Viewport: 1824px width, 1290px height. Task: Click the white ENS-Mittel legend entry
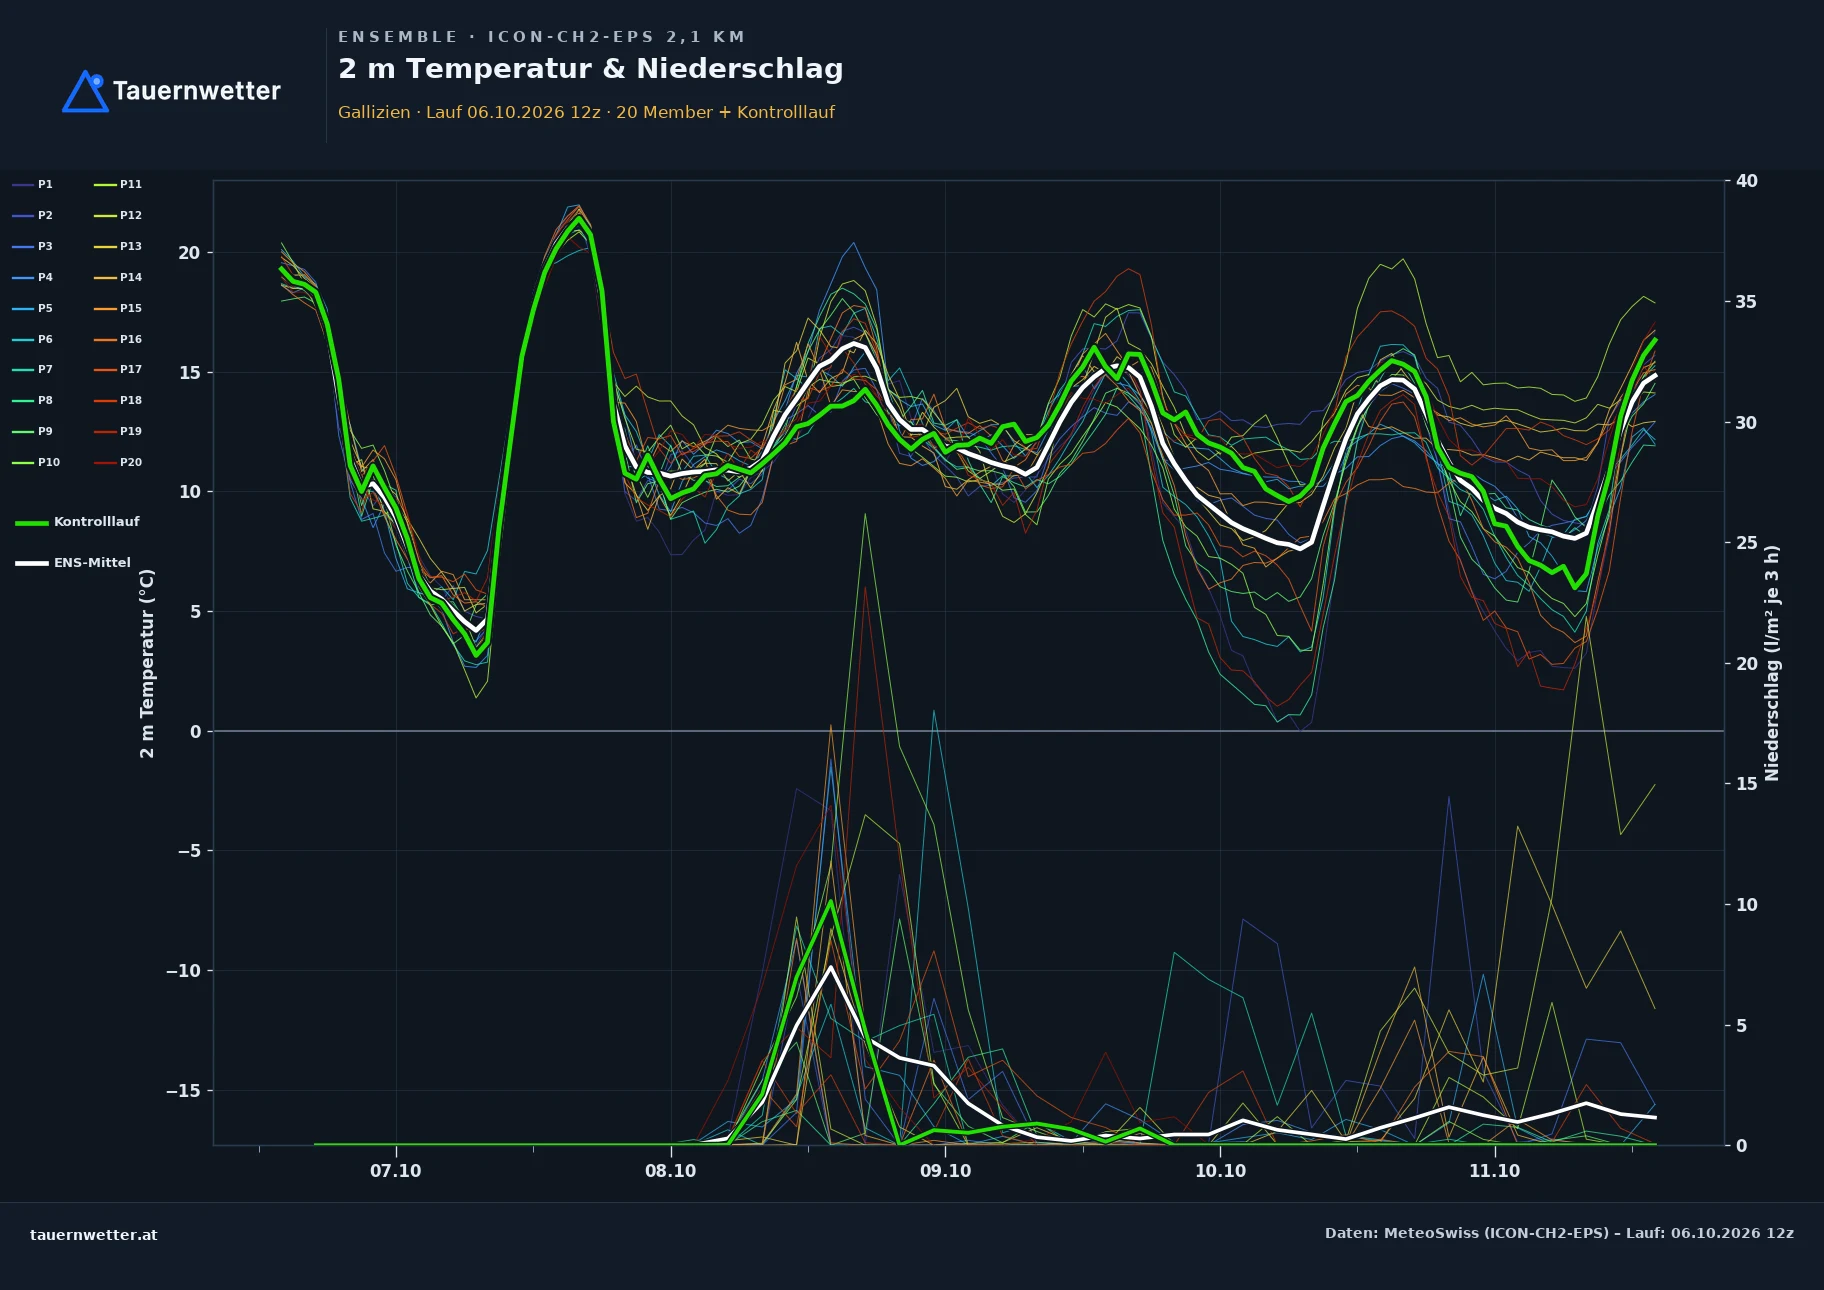pos(73,563)
